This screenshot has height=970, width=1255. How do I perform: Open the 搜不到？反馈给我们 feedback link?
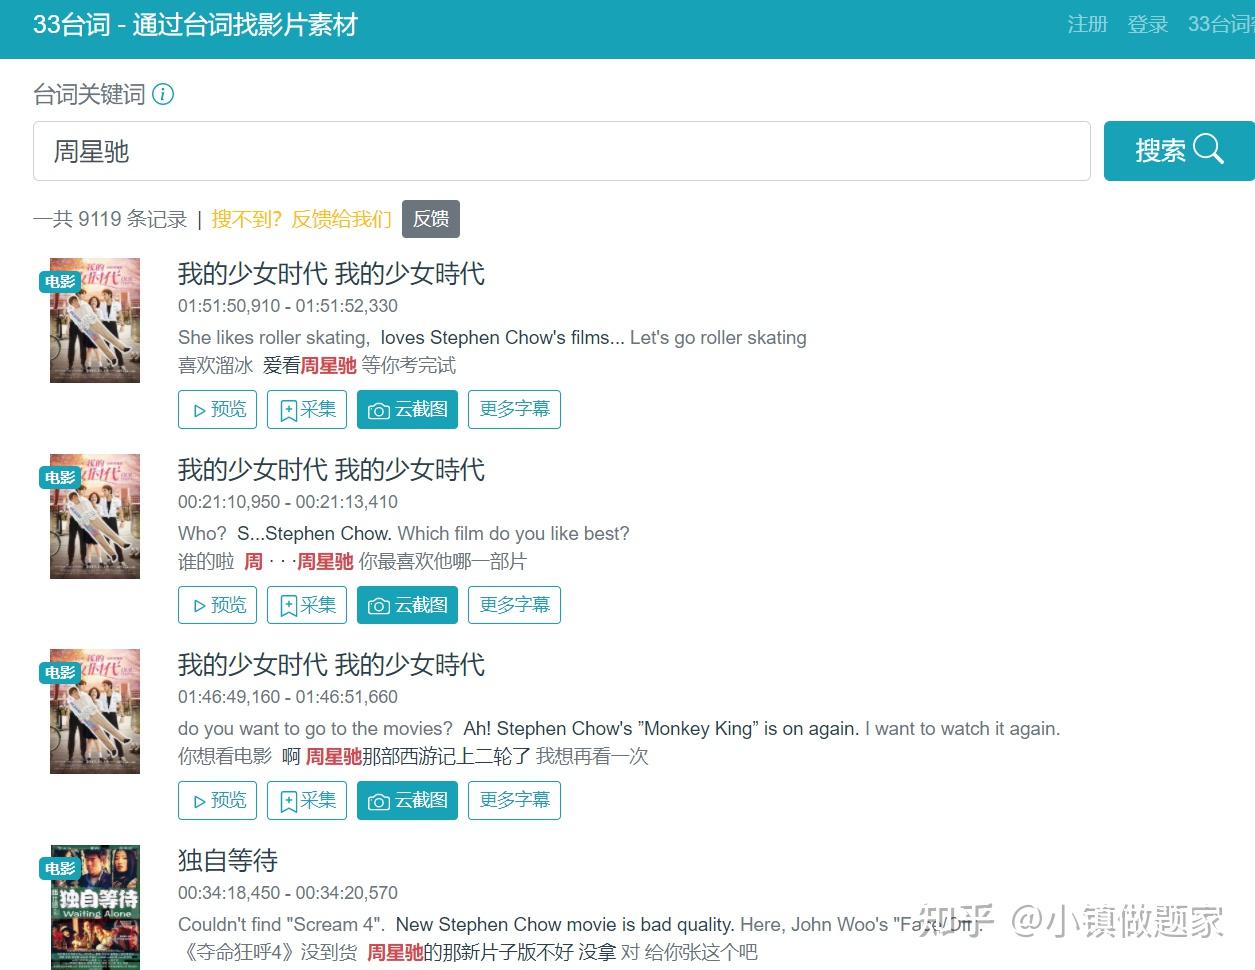(x=301, y=218)
